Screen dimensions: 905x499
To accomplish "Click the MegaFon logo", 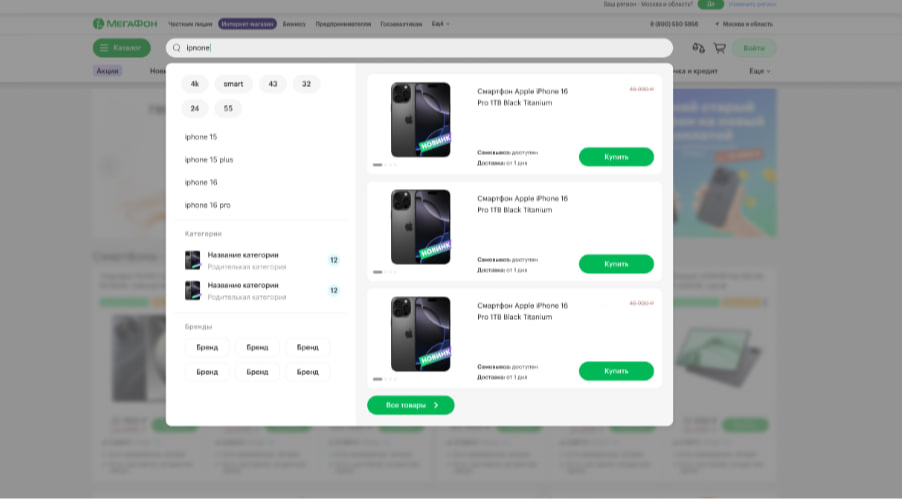I will click(124, 23).
